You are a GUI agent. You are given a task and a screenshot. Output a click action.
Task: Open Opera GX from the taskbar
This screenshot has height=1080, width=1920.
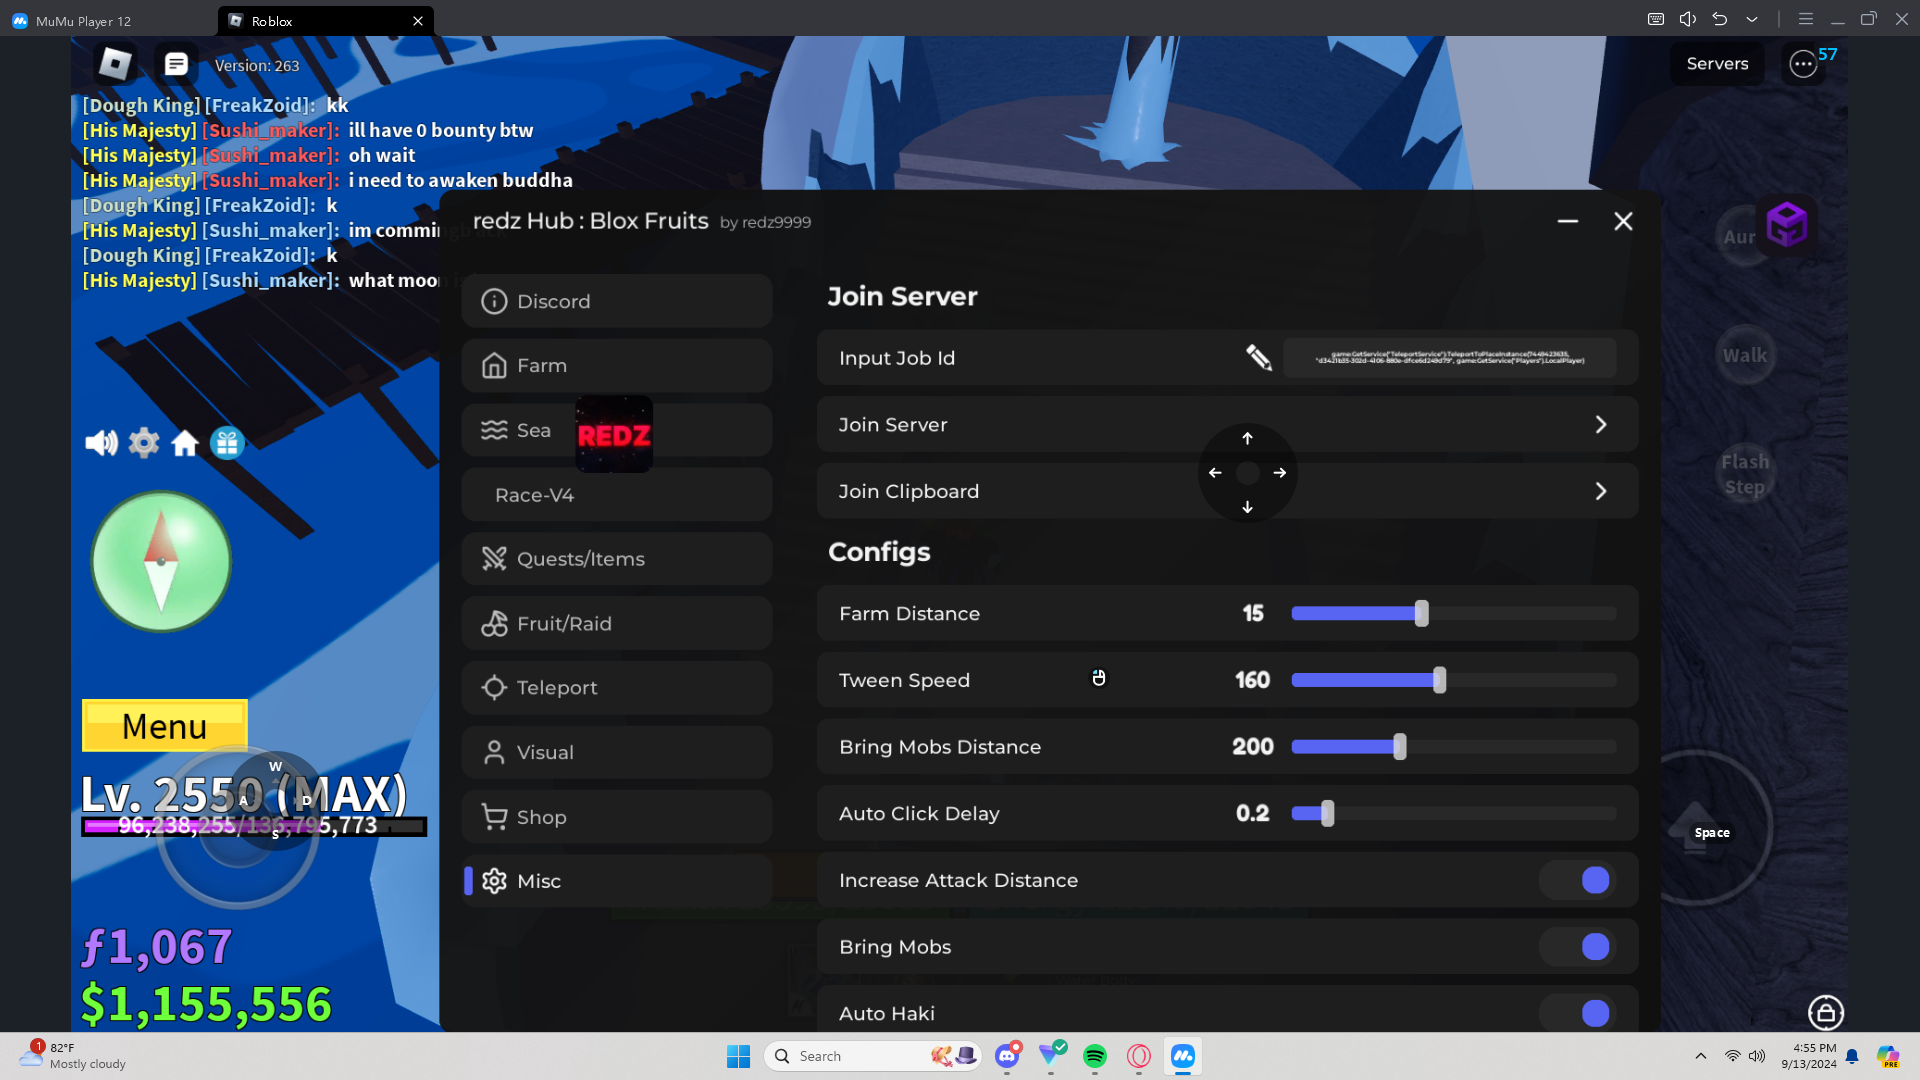point(1139,1056)
